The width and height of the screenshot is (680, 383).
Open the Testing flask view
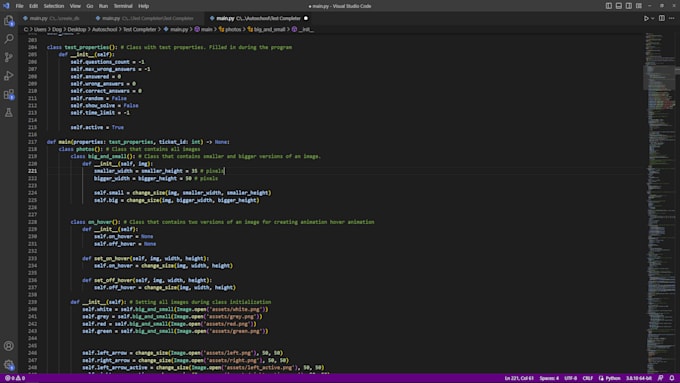pyautogui.click(x=9, y=113)
